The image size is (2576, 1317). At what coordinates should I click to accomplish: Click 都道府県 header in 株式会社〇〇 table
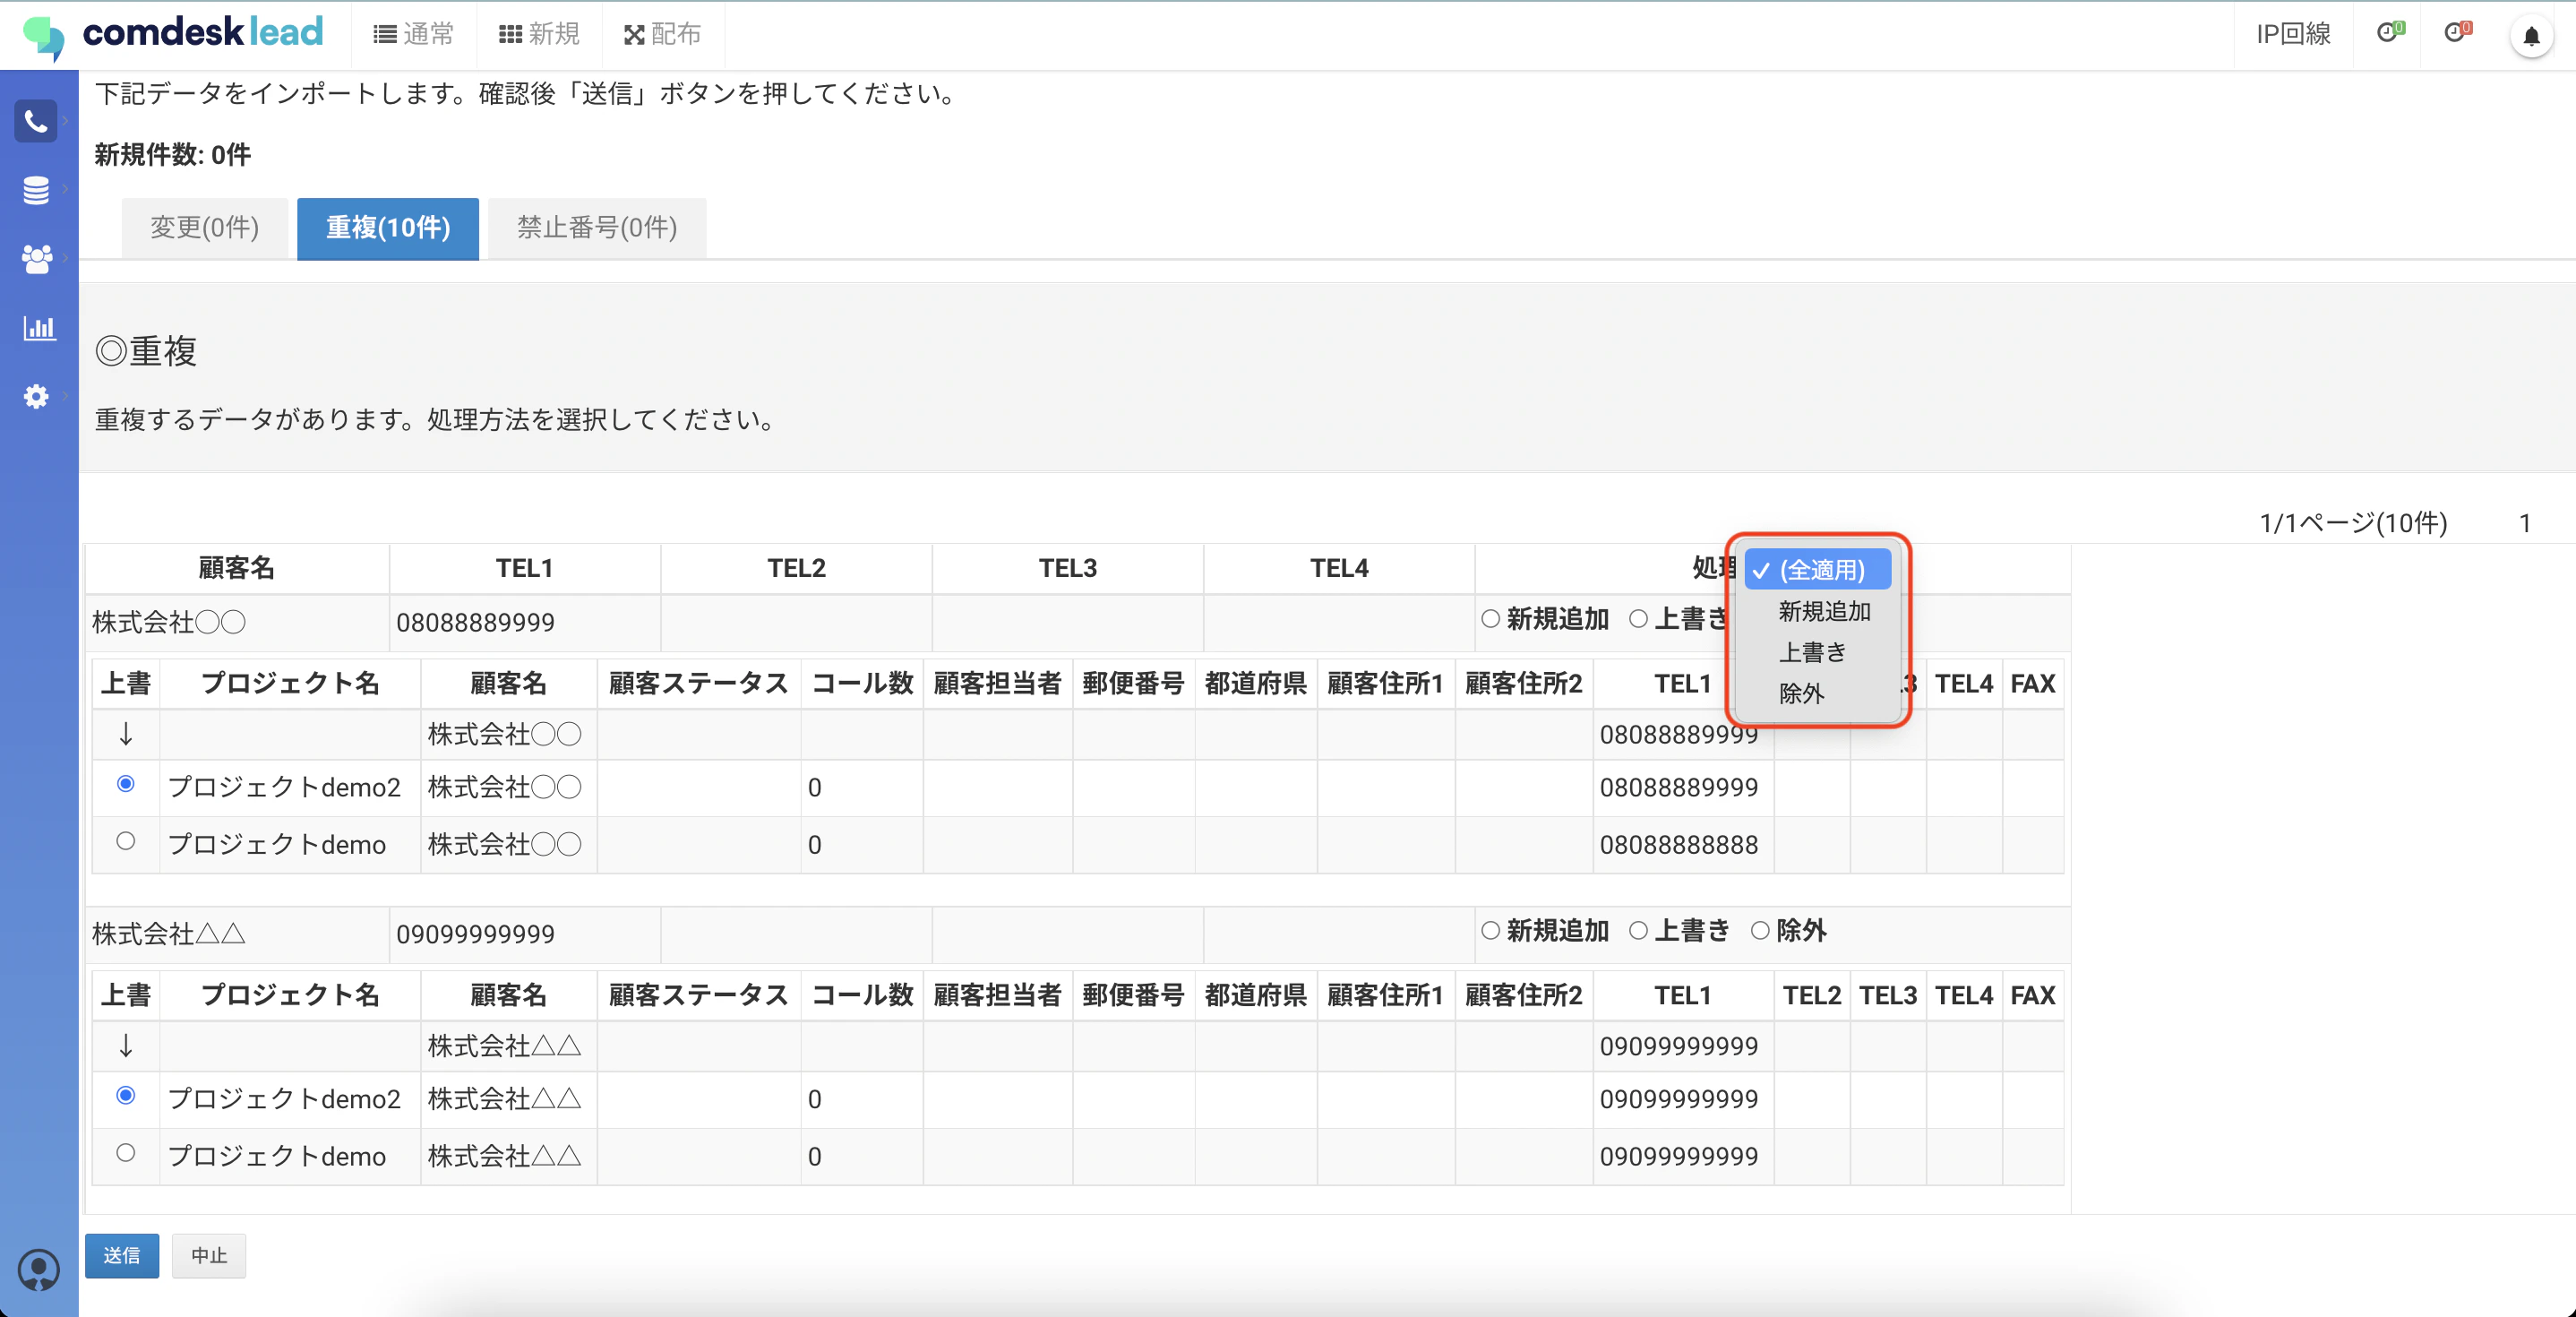(1256, 684)
